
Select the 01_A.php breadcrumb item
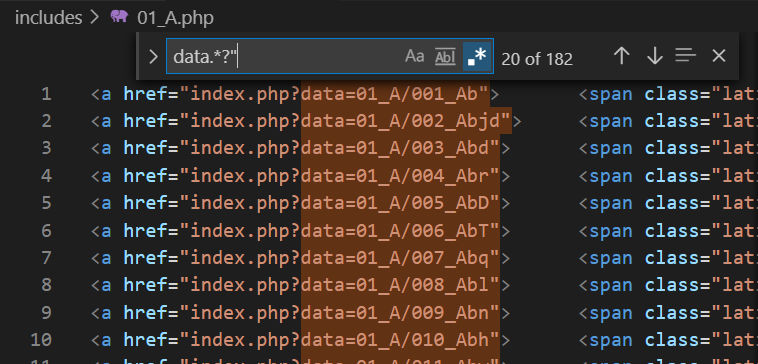(175, 18)
